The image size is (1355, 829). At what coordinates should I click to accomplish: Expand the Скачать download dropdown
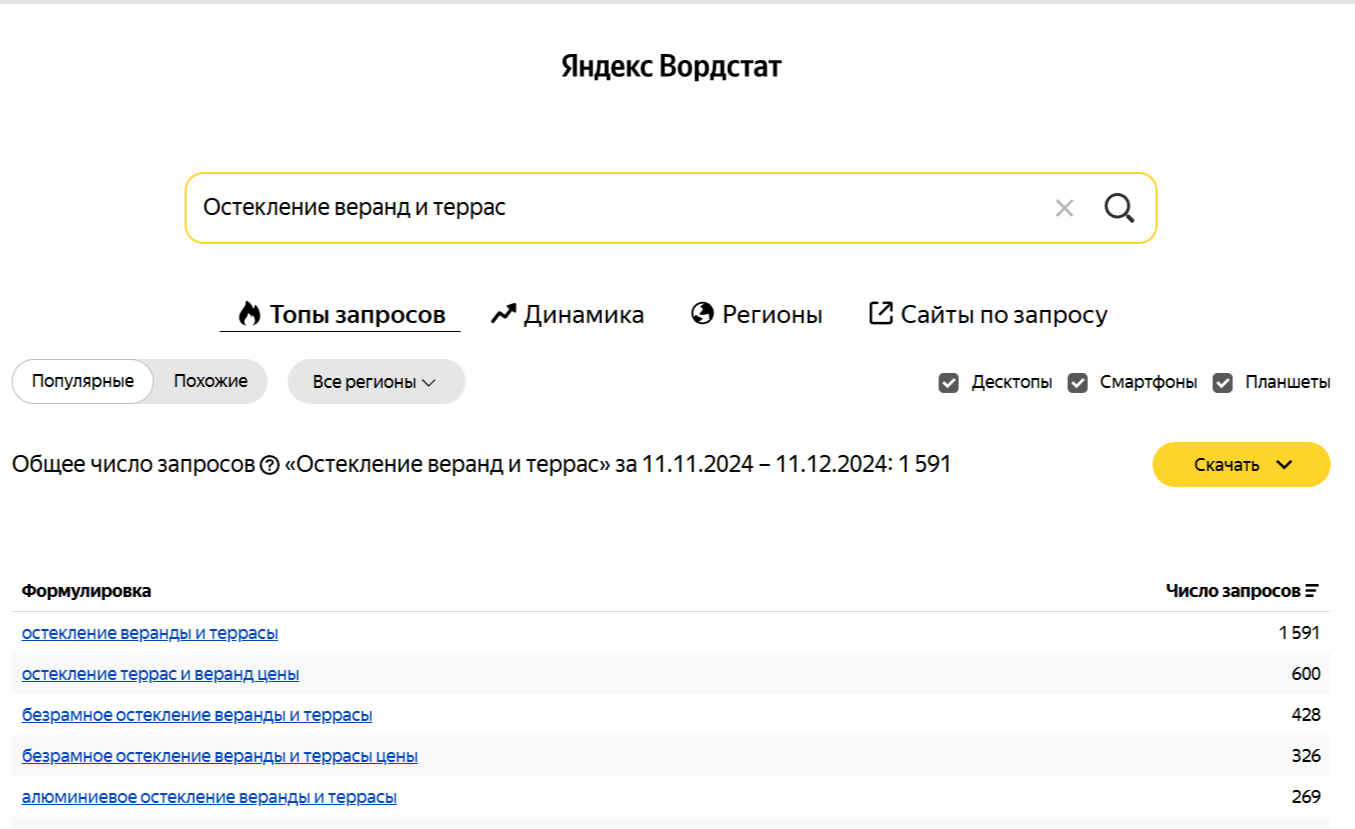point(1242,465)
